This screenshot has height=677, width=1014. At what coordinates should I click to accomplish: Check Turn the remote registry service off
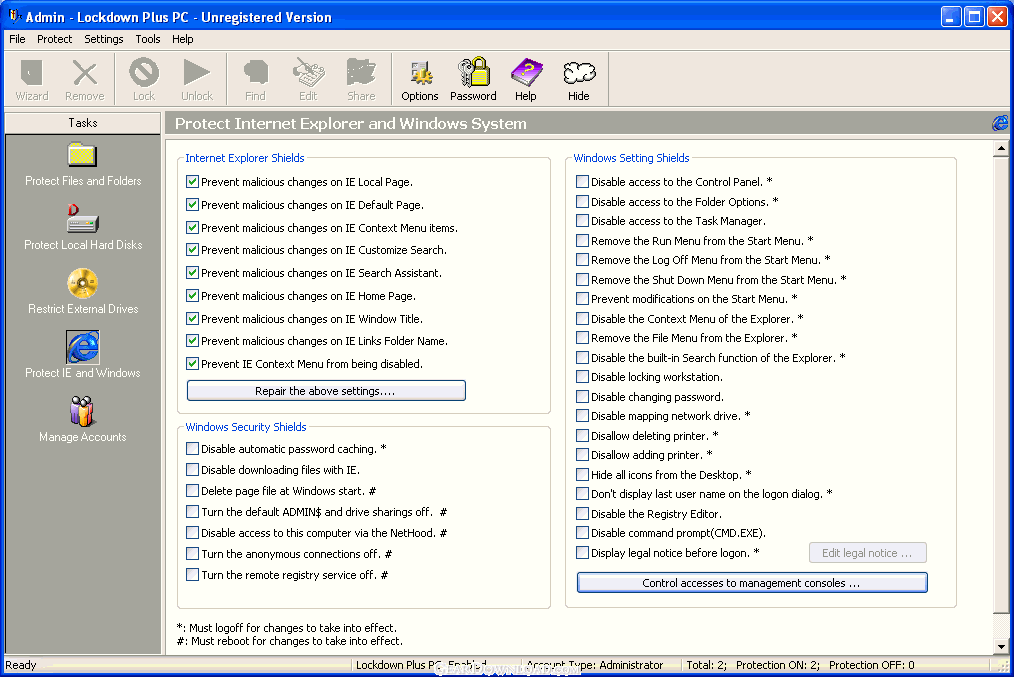click(192, 574)
